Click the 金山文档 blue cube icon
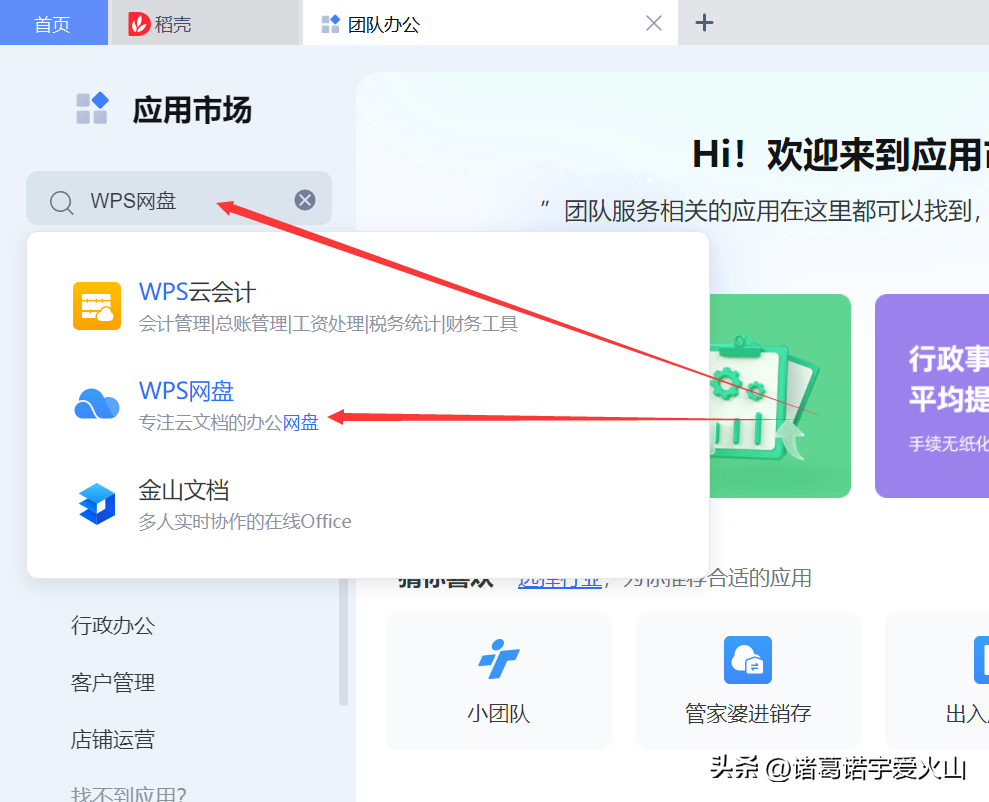 click(x=97, y=503)
